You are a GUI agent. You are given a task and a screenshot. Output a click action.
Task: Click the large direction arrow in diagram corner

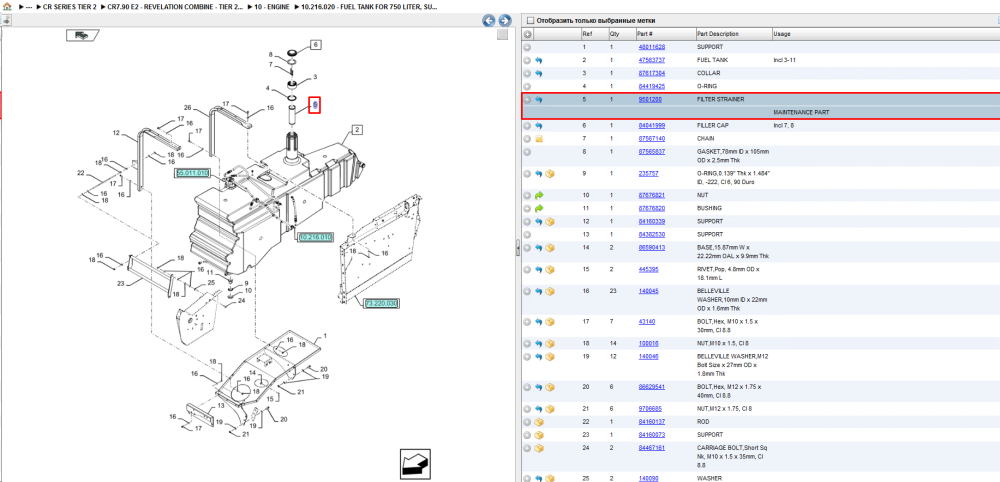tap(417, 464)
